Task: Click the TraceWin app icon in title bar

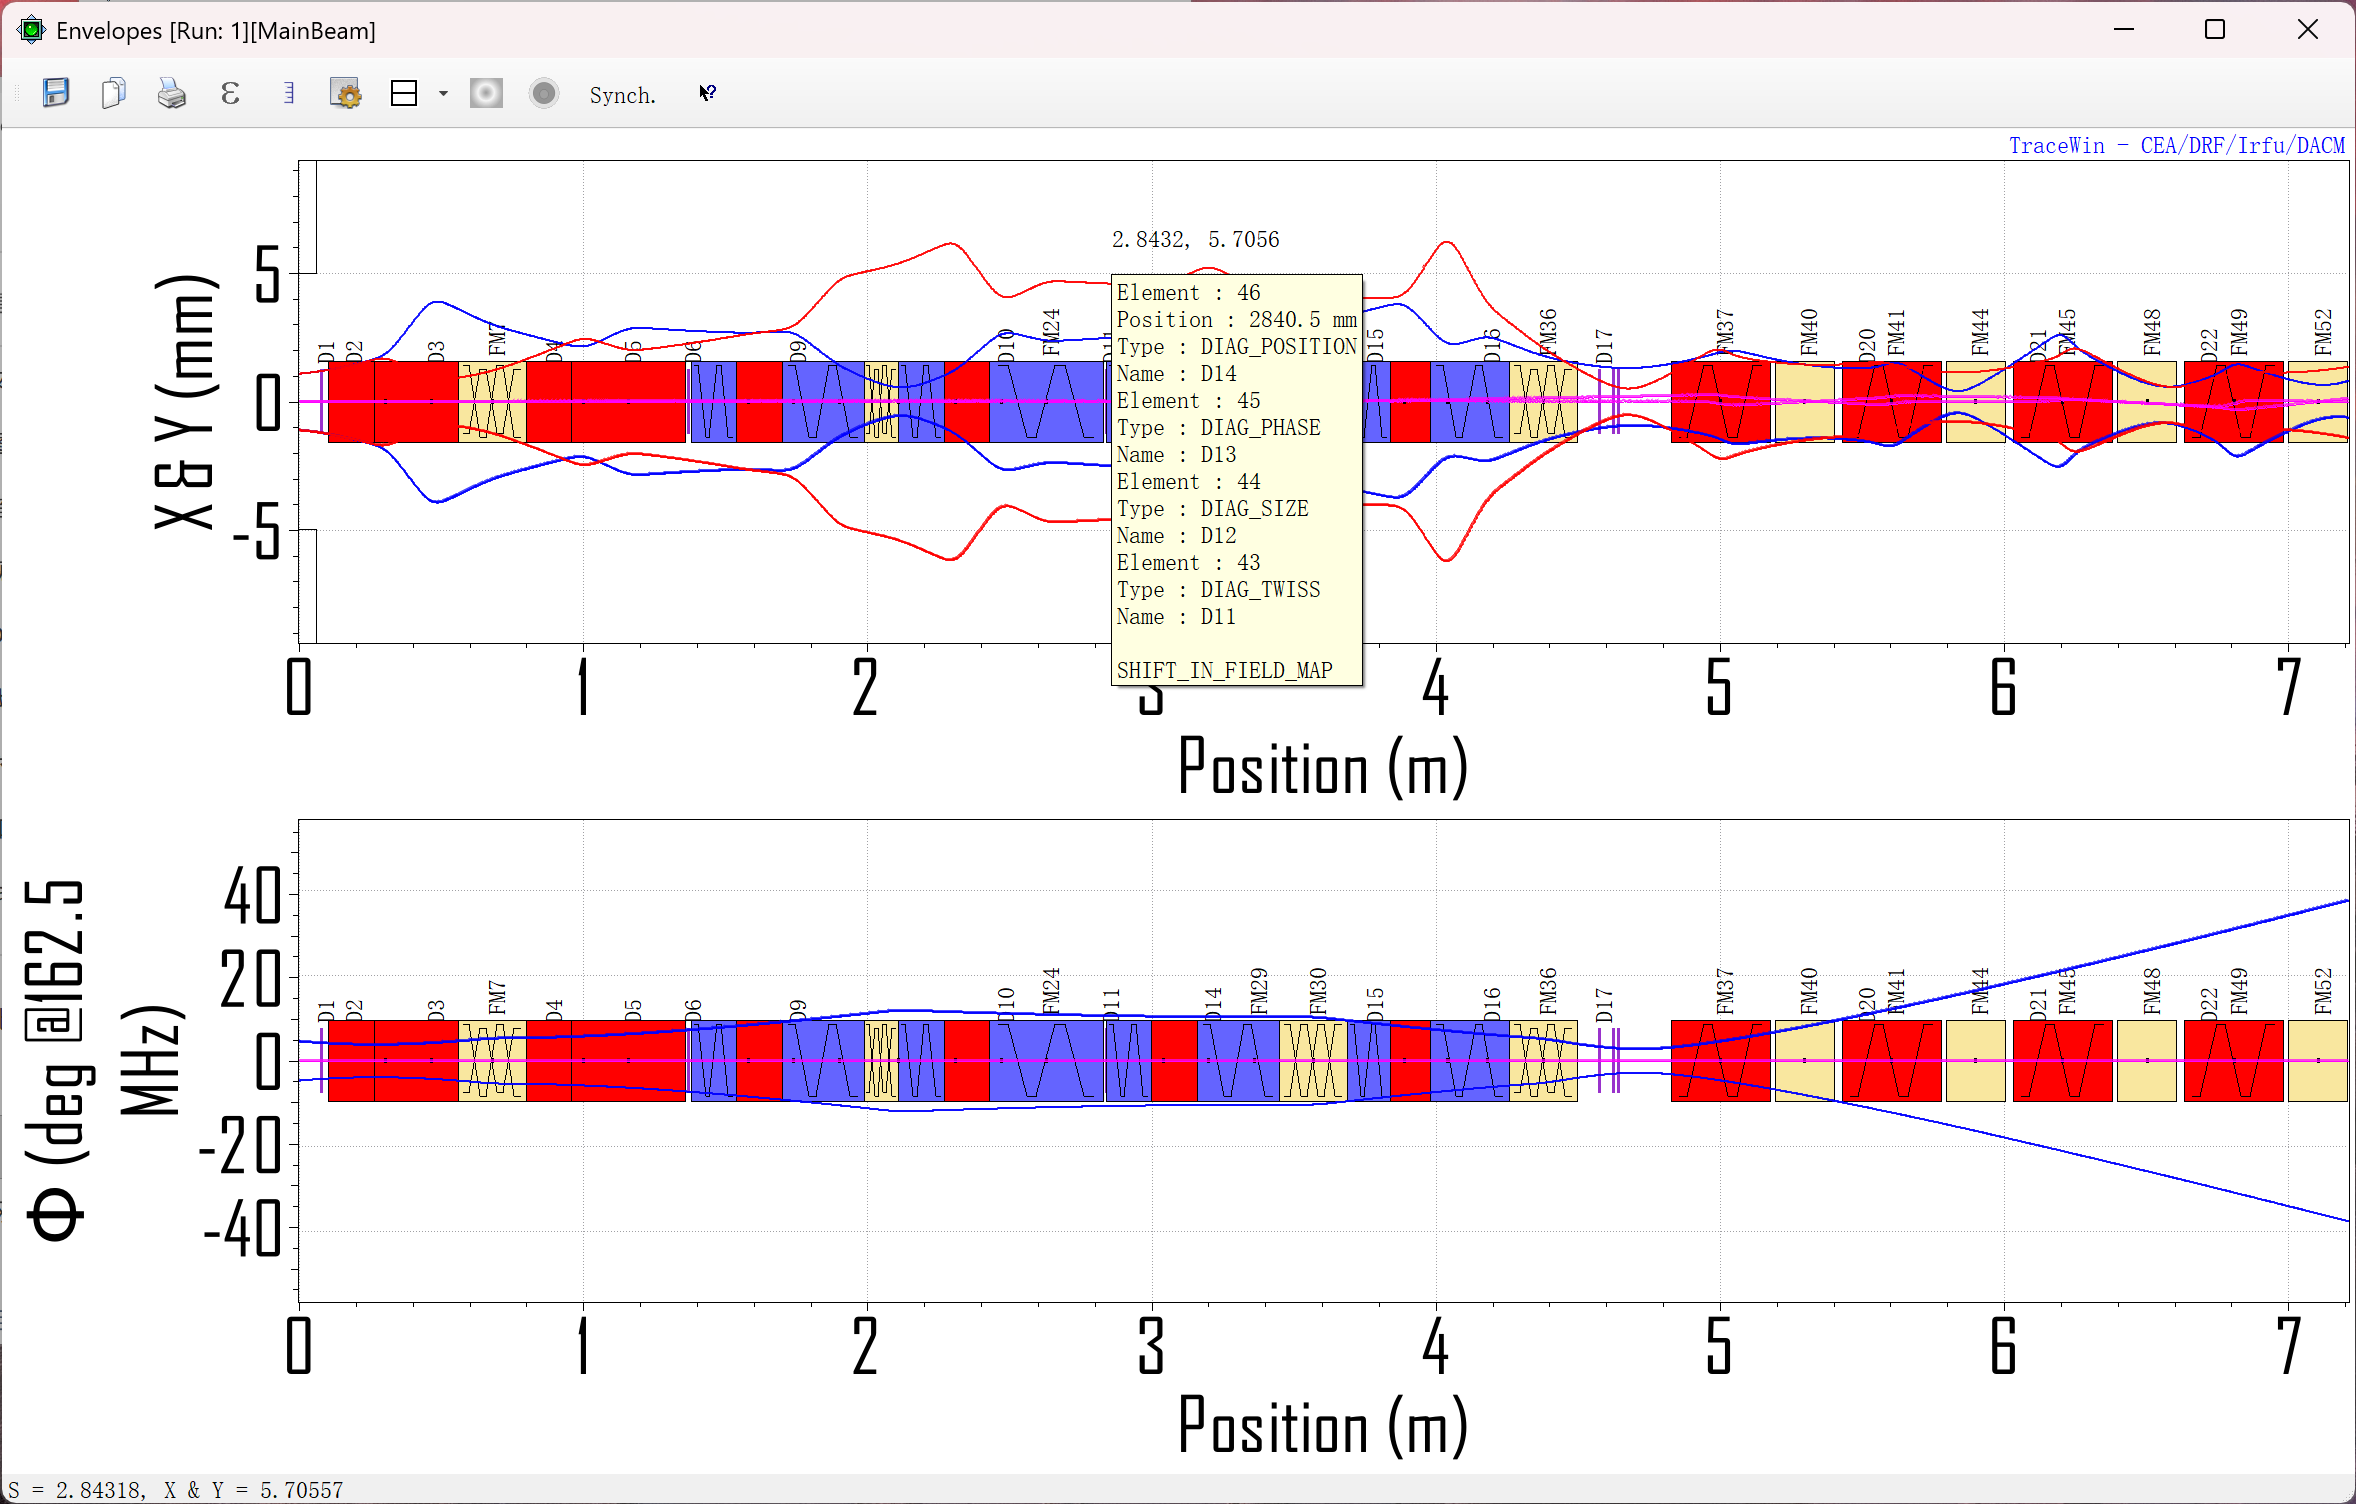Action: pos(32,30)
